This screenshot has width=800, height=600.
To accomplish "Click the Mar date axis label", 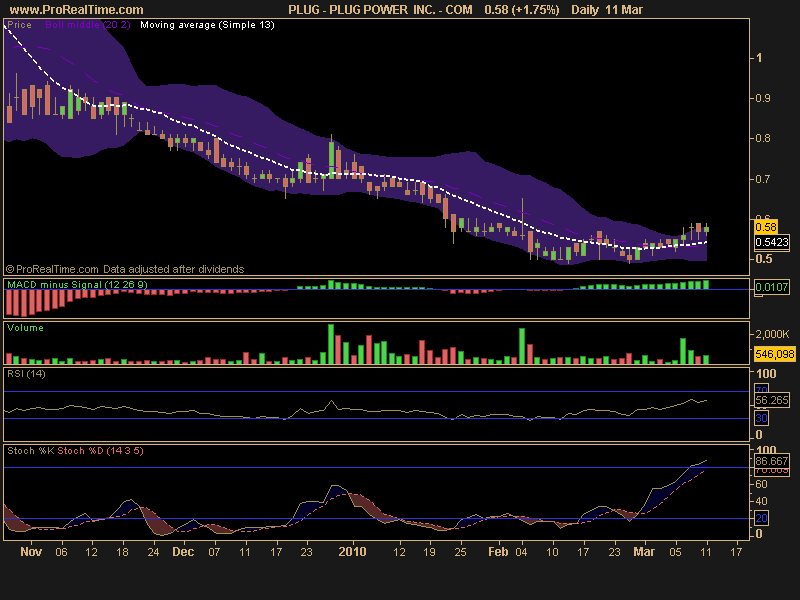I will point(644,552).
